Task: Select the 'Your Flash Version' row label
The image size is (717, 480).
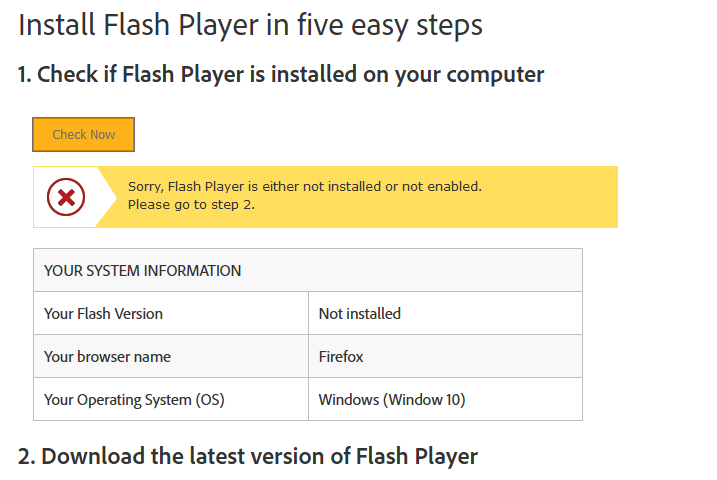Action: pos(103,314)
